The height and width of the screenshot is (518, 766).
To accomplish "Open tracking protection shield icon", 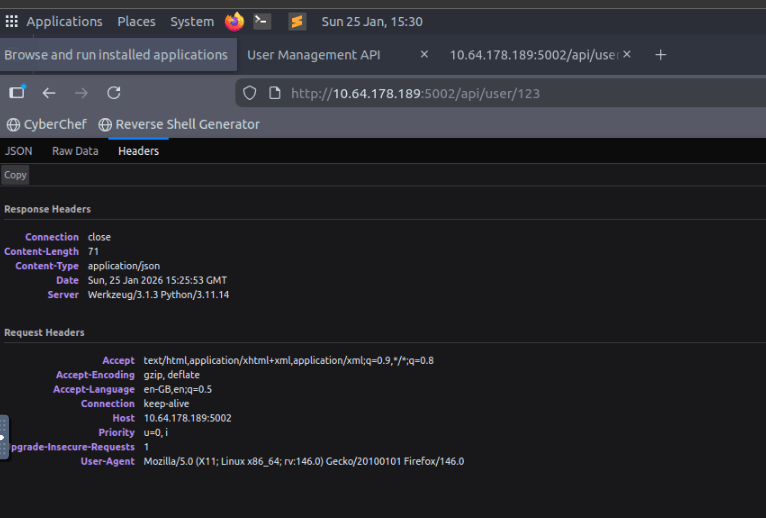I will click(x=250, y=93).
